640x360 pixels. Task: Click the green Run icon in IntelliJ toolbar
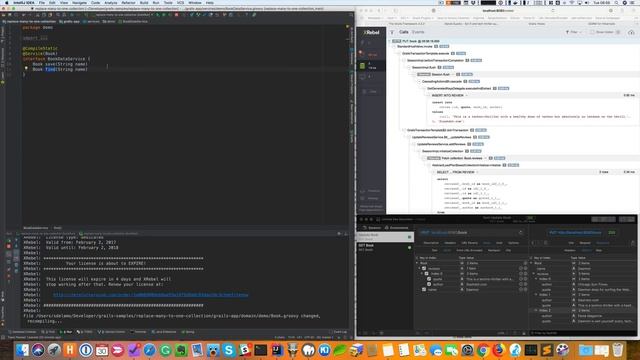click(158, 15)
